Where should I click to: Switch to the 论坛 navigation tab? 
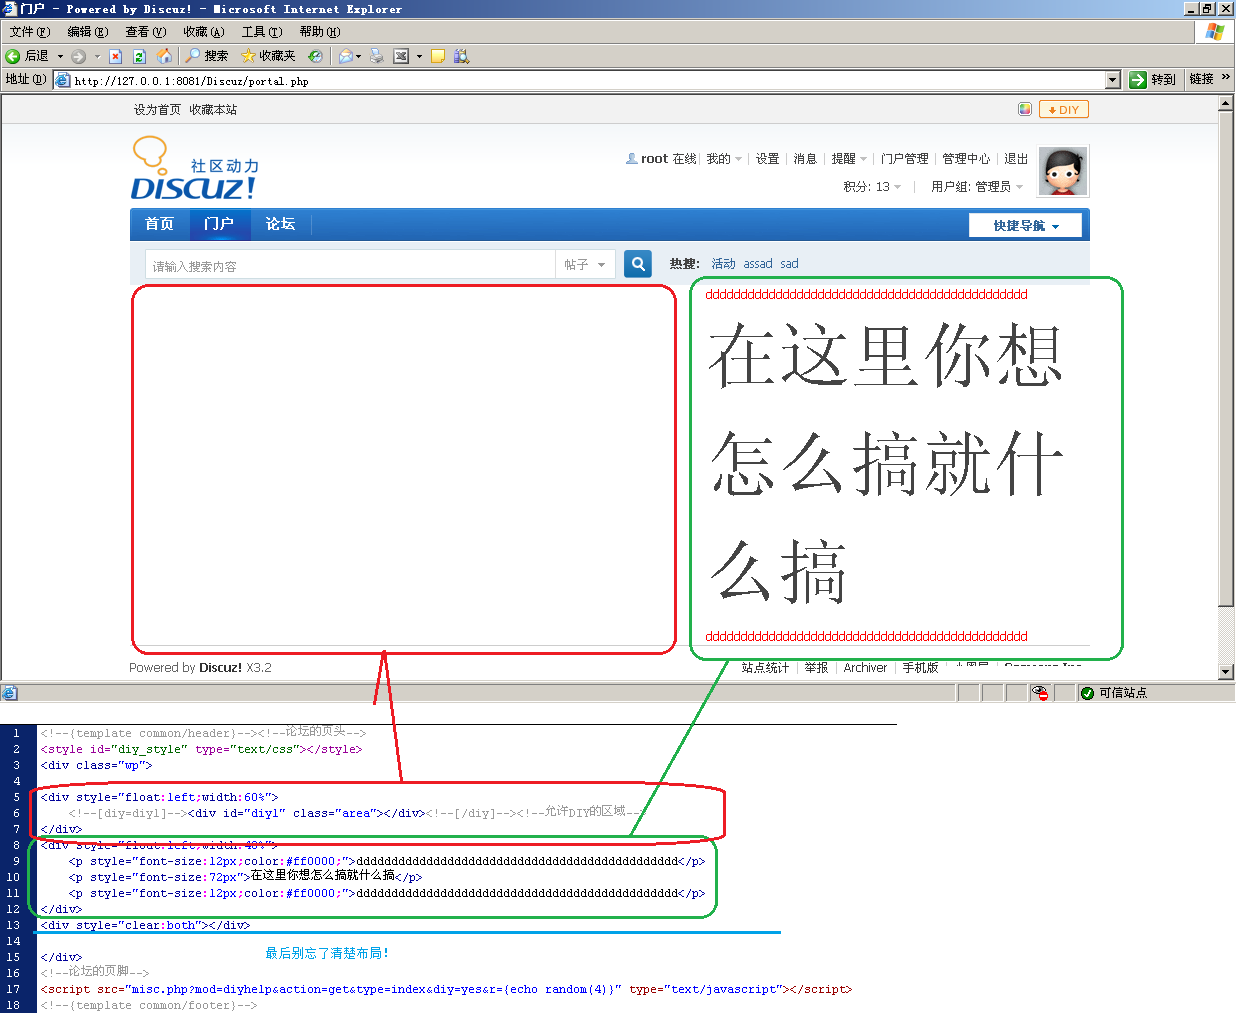tap(280, 224)
